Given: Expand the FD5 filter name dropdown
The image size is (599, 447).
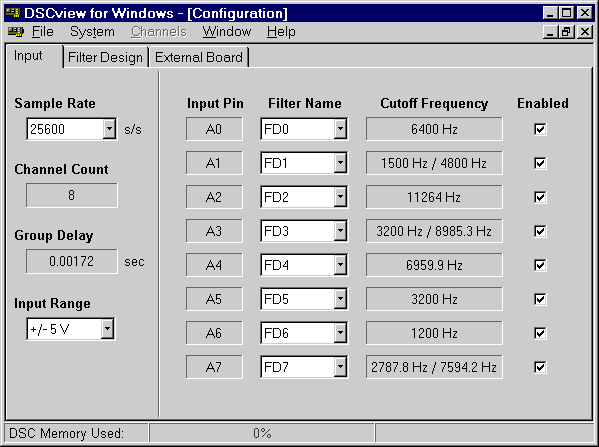Looking at the screenshot, I should [x=340, y=299].
